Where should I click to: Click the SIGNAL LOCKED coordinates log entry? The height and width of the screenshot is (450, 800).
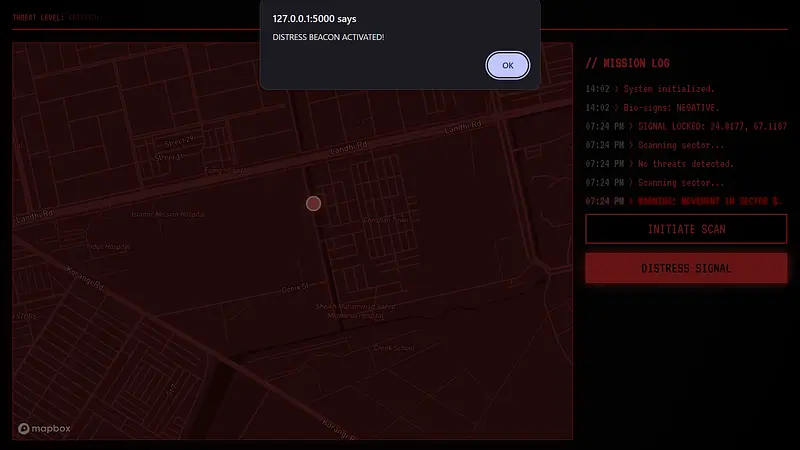(685, 126)
